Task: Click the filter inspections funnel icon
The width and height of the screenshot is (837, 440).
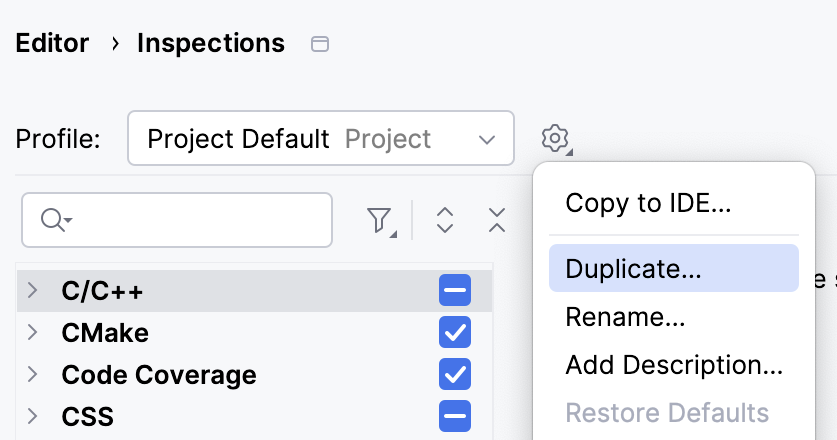Action: pos(380,220)
